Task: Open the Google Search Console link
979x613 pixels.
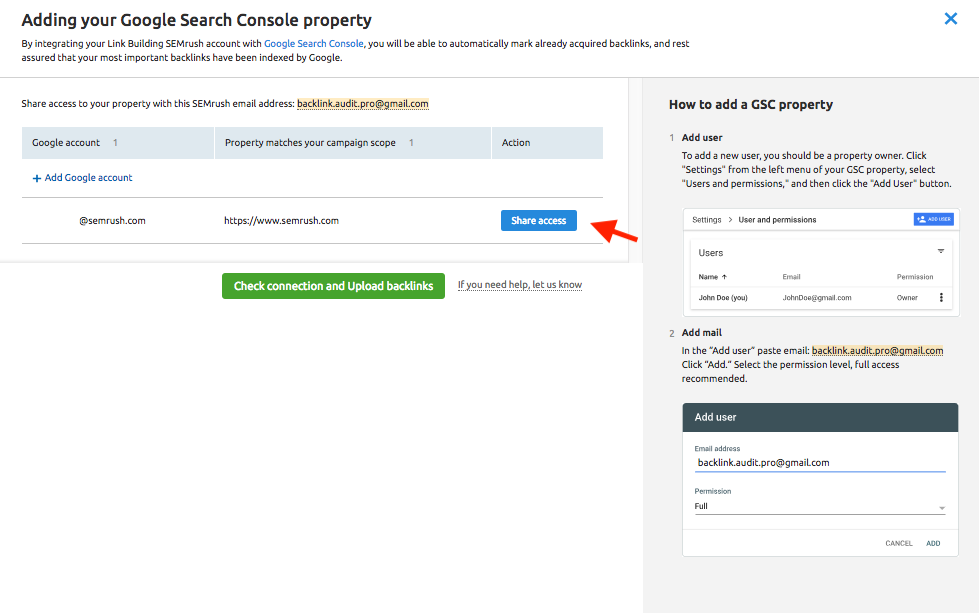Action: (313, 44)
